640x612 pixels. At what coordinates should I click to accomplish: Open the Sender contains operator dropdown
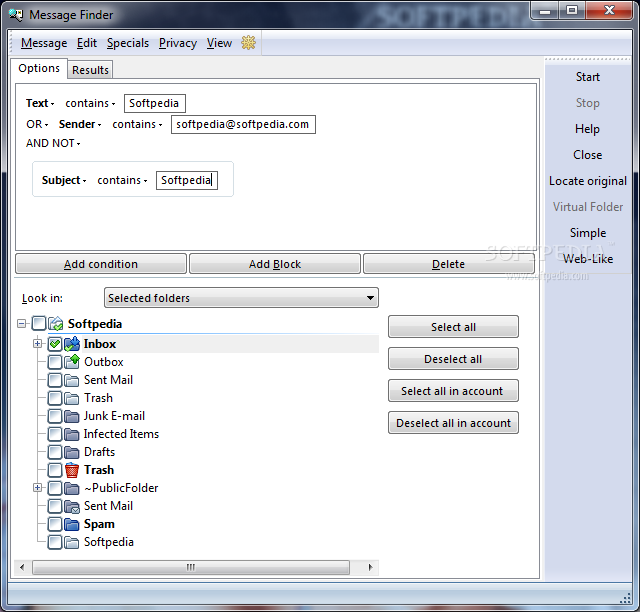(137, 124)
